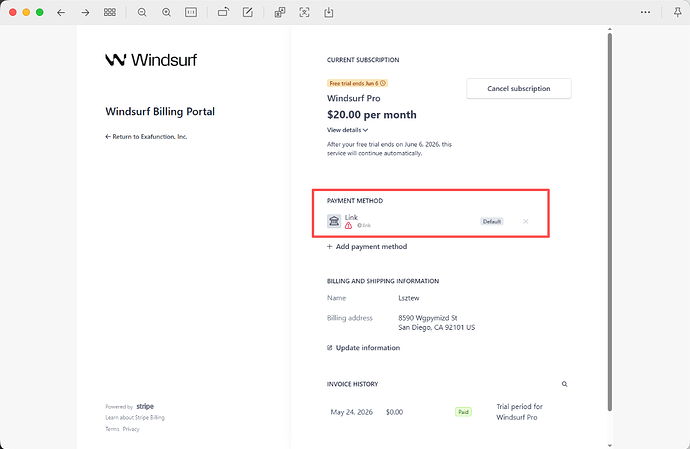The image size is (690, 449).
Task: Click Update information link
Action: click(363, 348)
